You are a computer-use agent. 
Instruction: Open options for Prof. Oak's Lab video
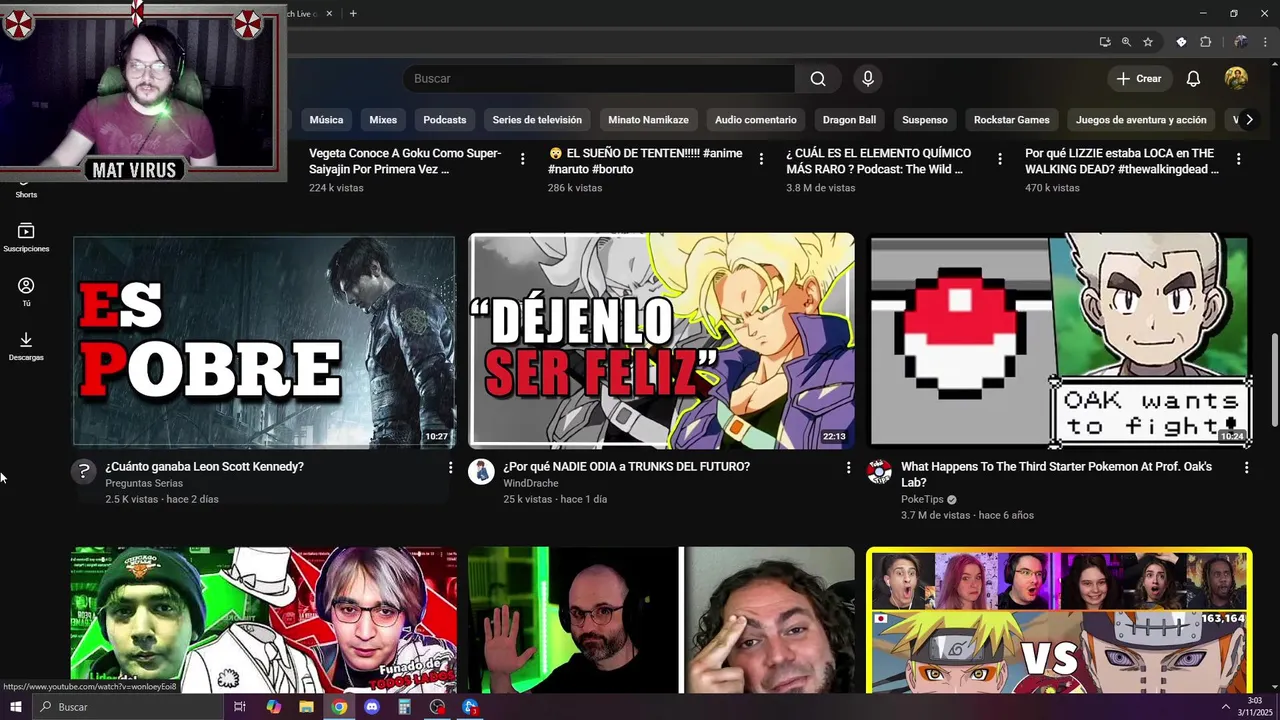pos(1246,467)
